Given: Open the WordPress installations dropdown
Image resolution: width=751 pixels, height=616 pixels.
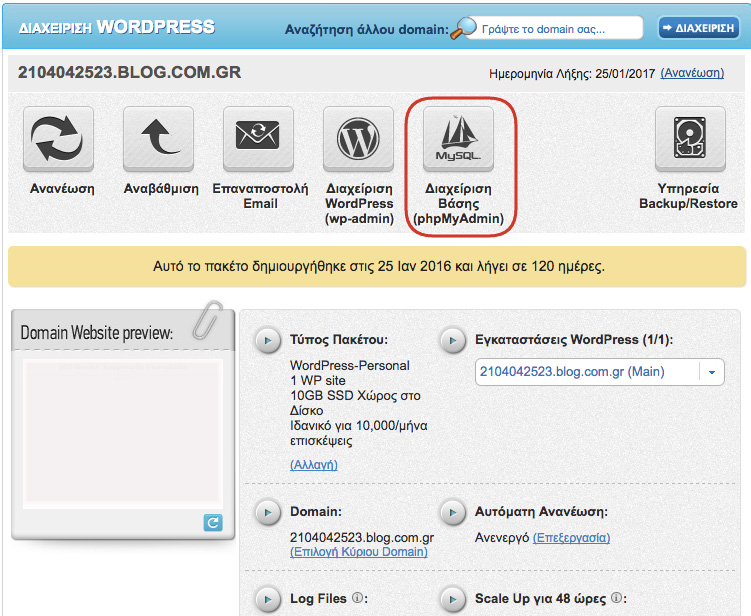Looking at the screenshot, I should 600,372.
